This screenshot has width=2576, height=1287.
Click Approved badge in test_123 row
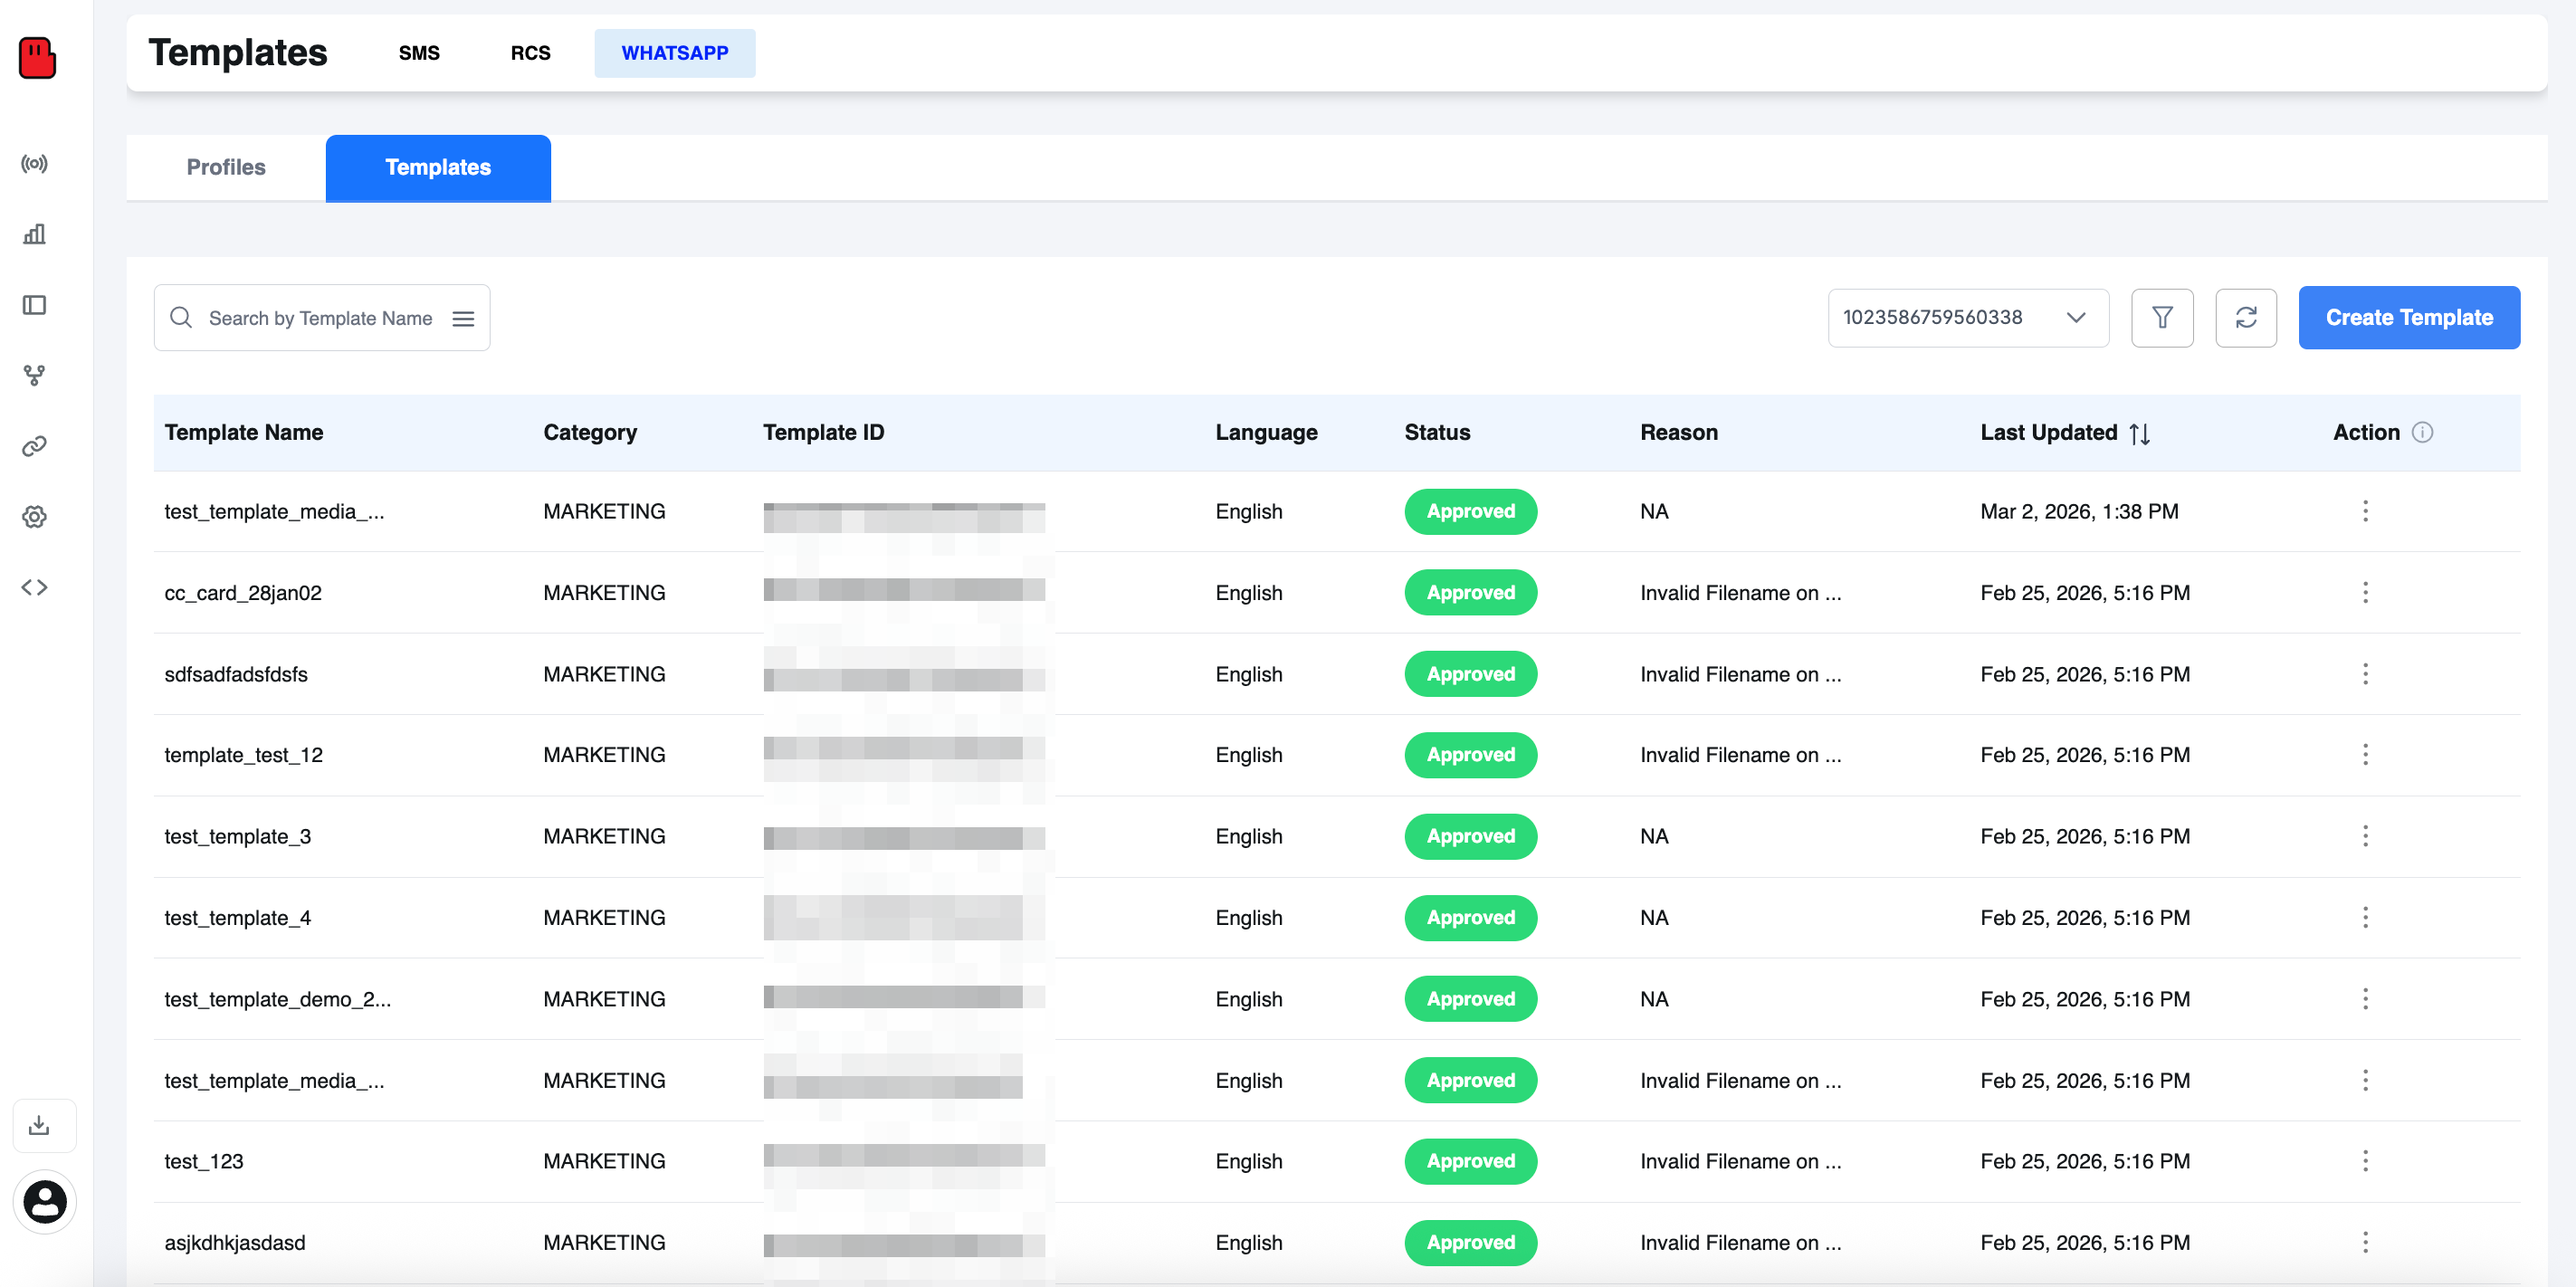point(1470,1161)
